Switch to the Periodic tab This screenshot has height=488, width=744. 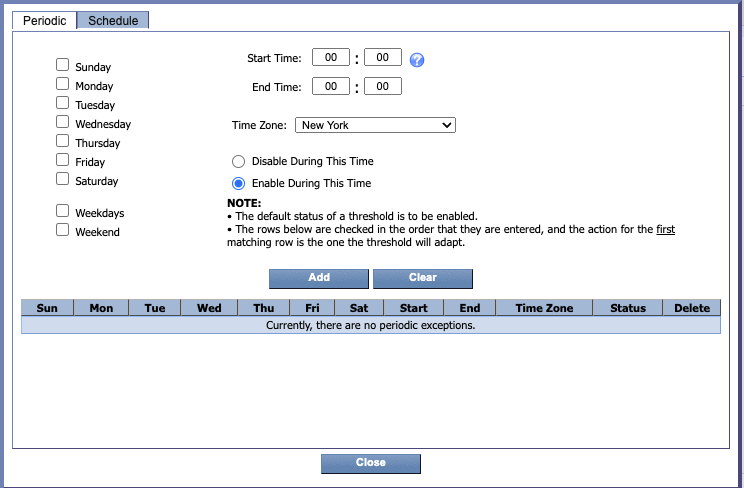[x=45, y=21]
